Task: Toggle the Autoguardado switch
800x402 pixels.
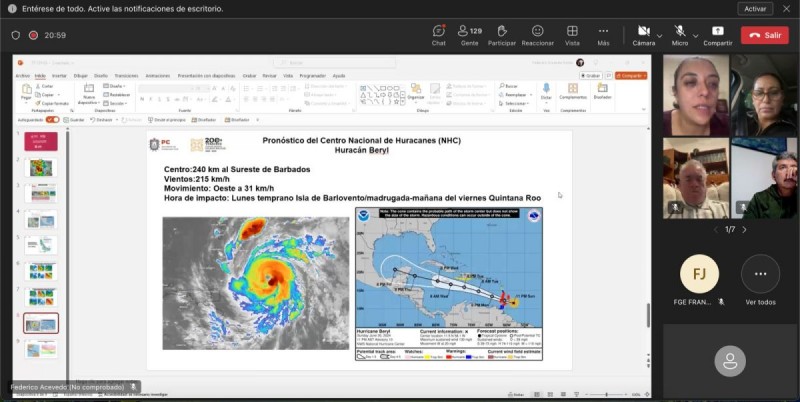Action: coord(53,120)
